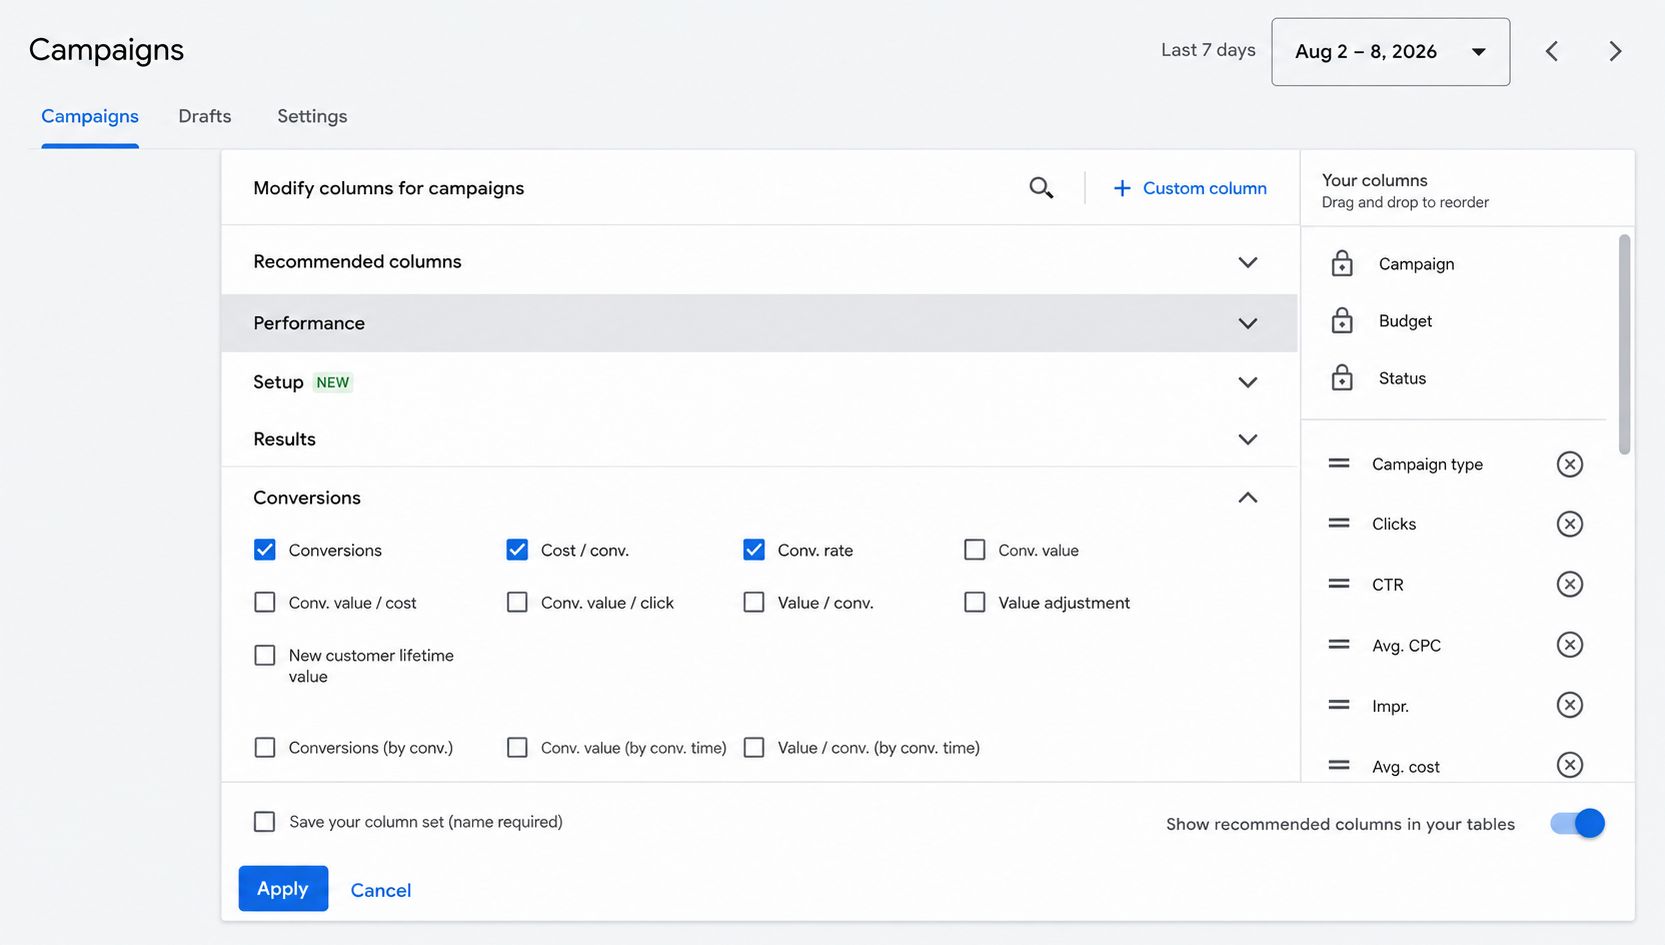Uncheck the Cost / conv. checkbox

click(517, 550)
